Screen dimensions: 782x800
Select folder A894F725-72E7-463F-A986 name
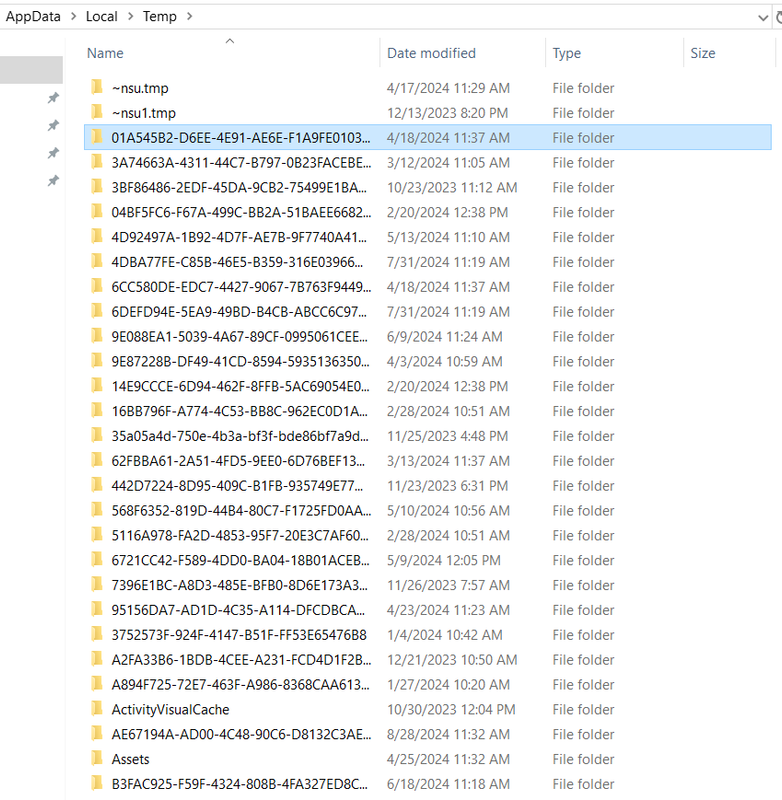pyautogui.click(x=240, y=685)
